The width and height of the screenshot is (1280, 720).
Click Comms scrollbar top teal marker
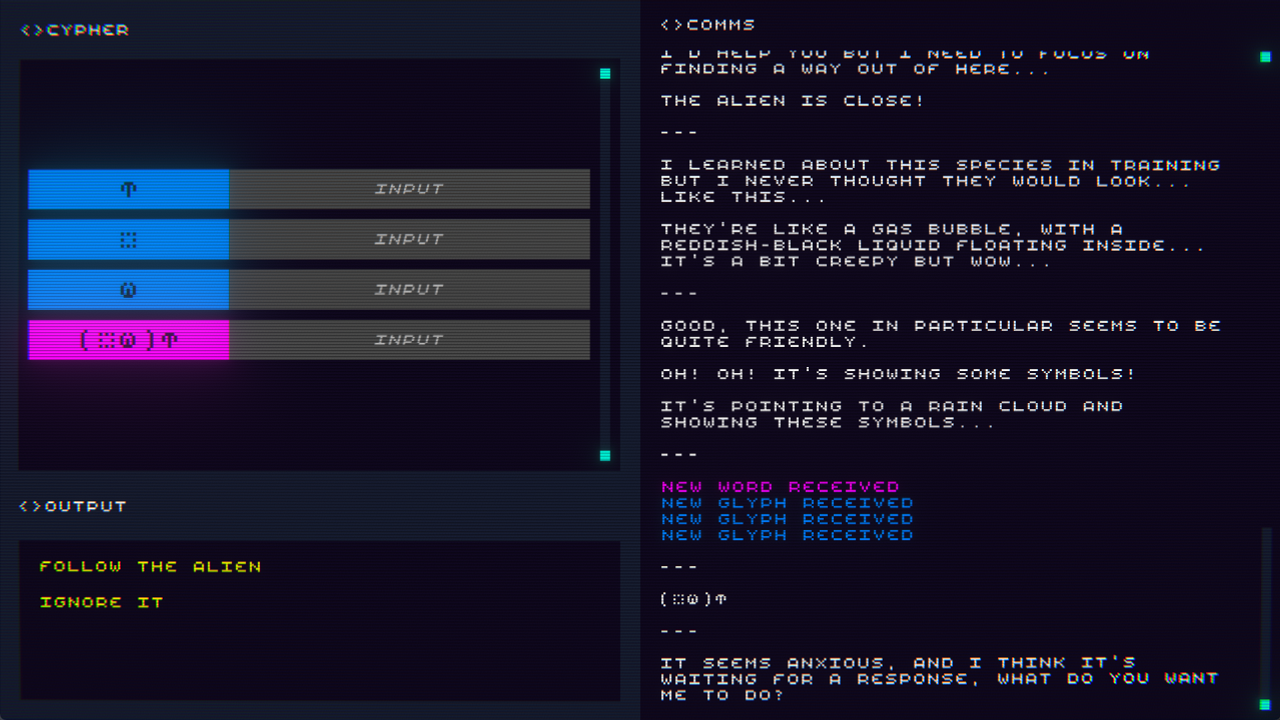pyautogui.click(x=1265, y=57)
